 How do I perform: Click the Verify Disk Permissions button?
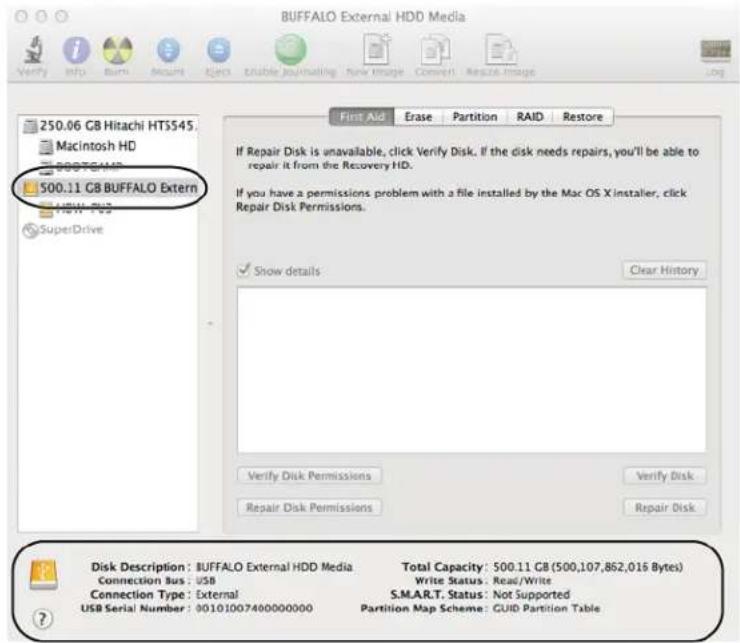click(309, 475)
